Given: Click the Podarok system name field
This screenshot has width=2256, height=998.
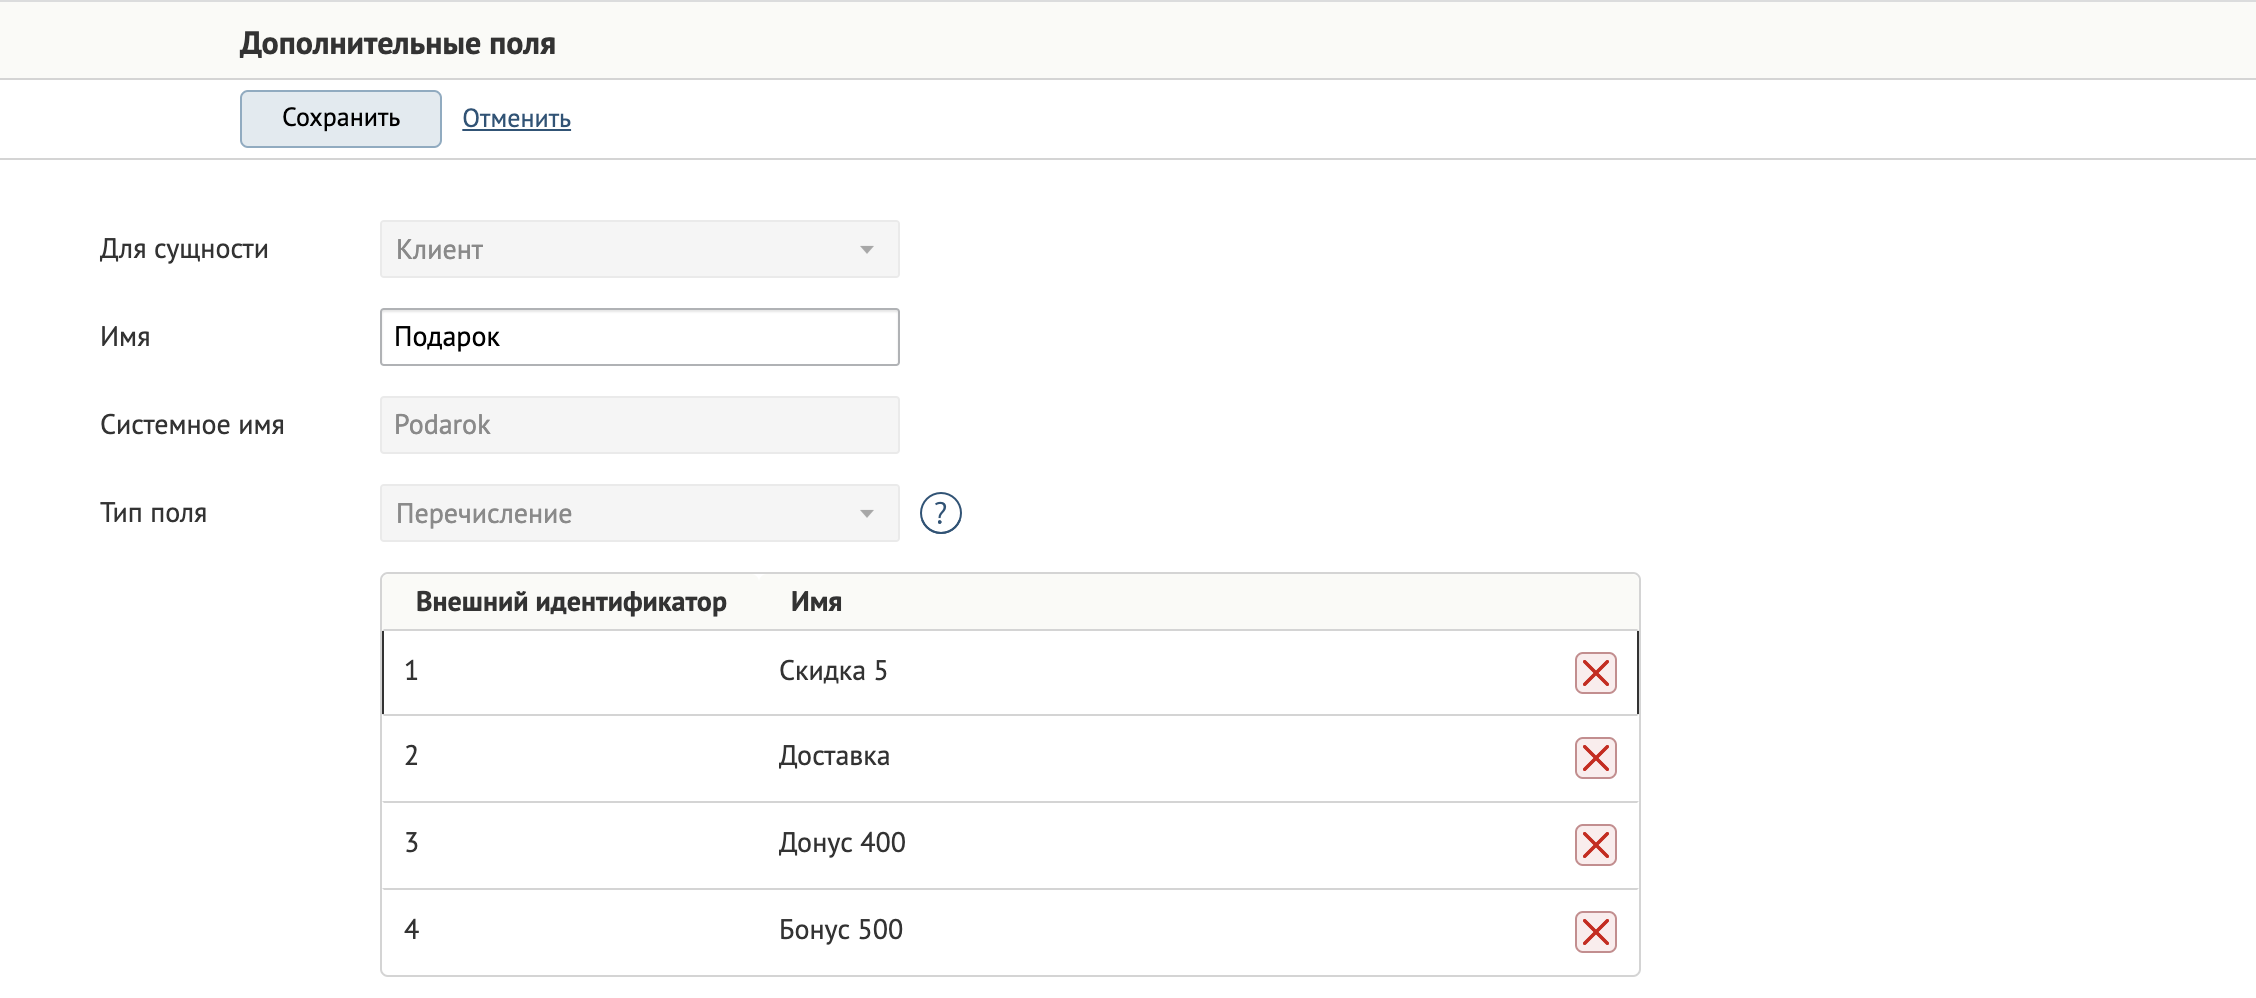Looking at the screenshot, I should (639, 425).
